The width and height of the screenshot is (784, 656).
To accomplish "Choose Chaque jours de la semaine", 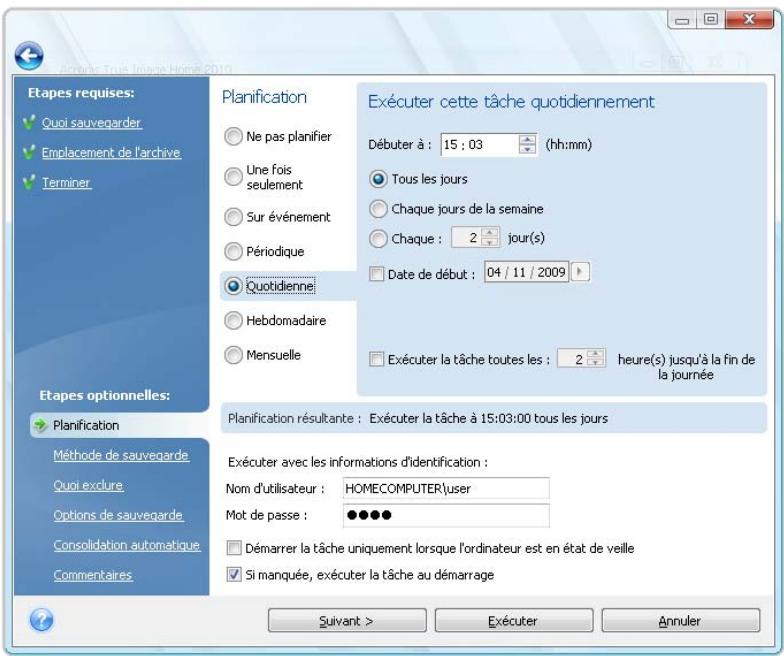I will point(378,209).
